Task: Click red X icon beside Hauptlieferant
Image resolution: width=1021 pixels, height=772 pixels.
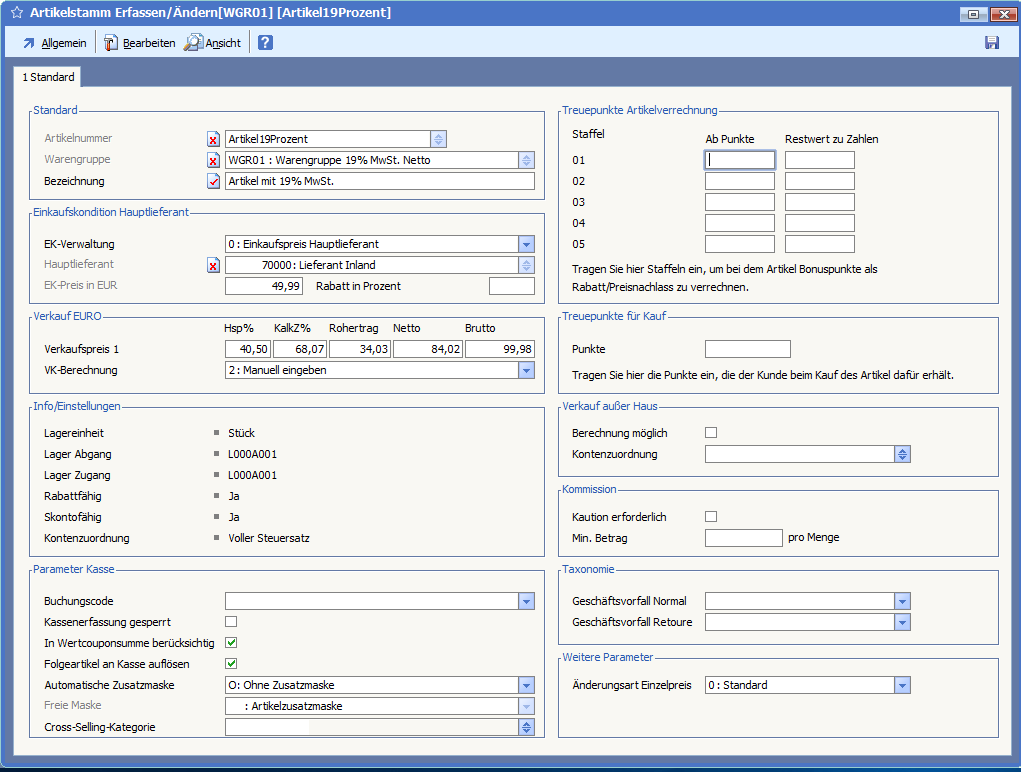Action: 213,265
